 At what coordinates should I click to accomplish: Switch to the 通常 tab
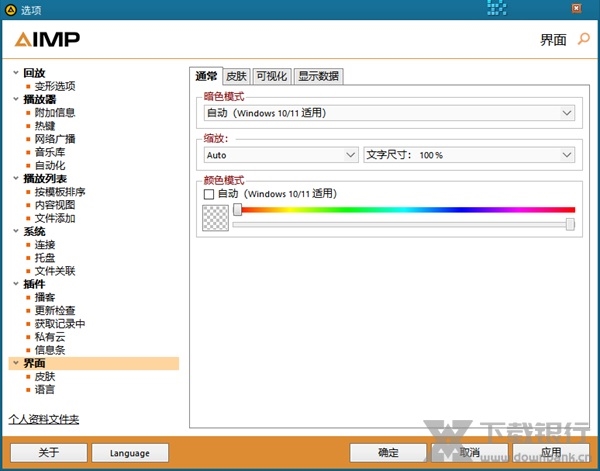(206, 76)
